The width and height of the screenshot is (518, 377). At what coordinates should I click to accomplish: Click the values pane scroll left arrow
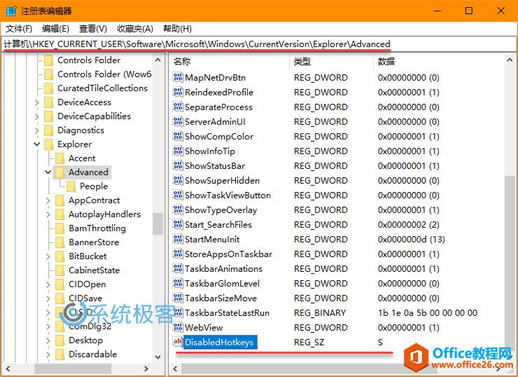[176, 368]
